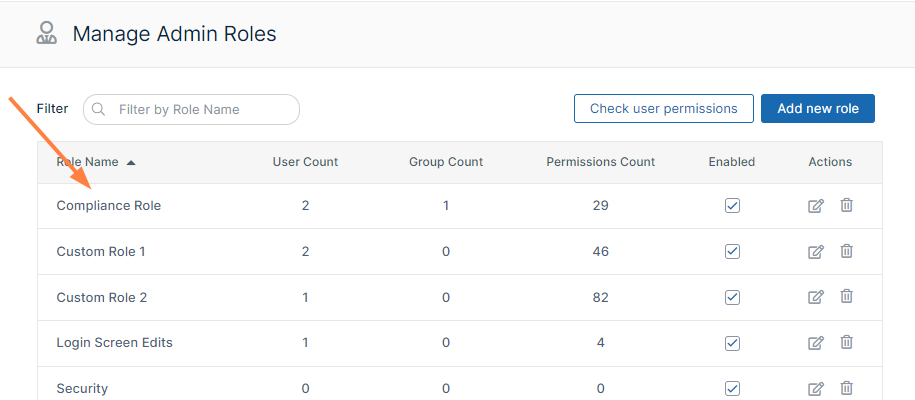Click the Manage Admin Roles header icon

[46, 34]
